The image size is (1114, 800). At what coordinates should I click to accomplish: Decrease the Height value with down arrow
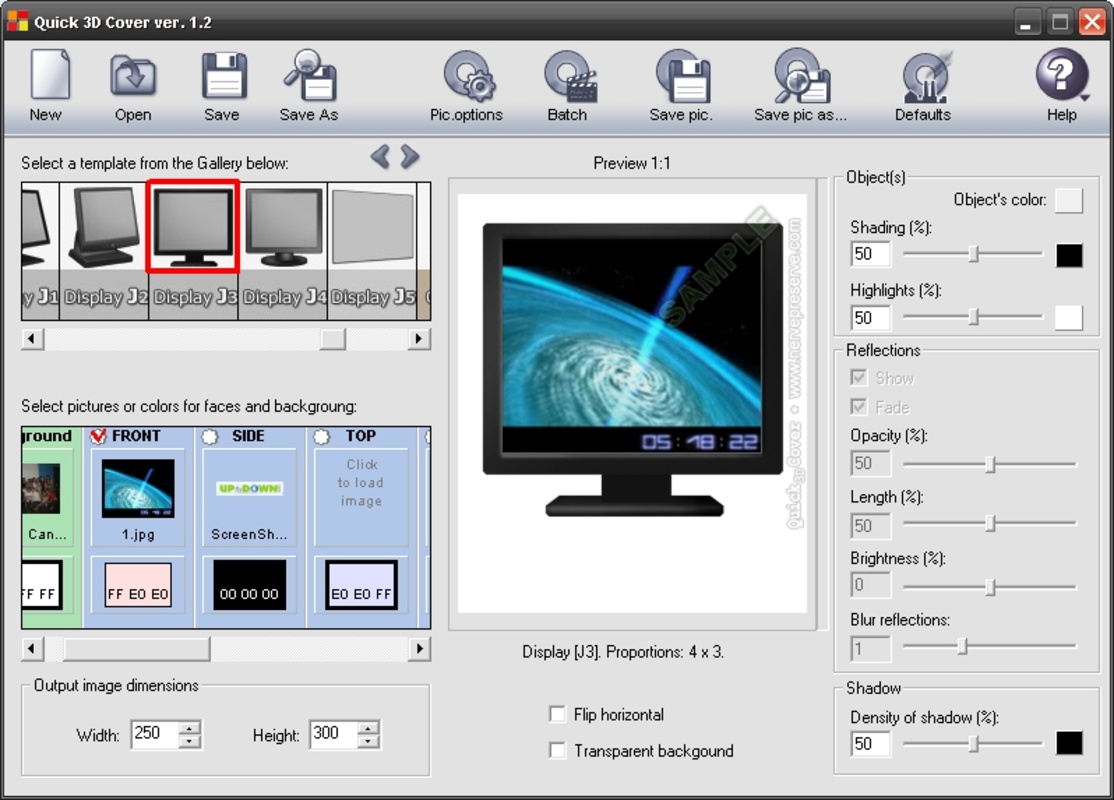pos(369,741)
